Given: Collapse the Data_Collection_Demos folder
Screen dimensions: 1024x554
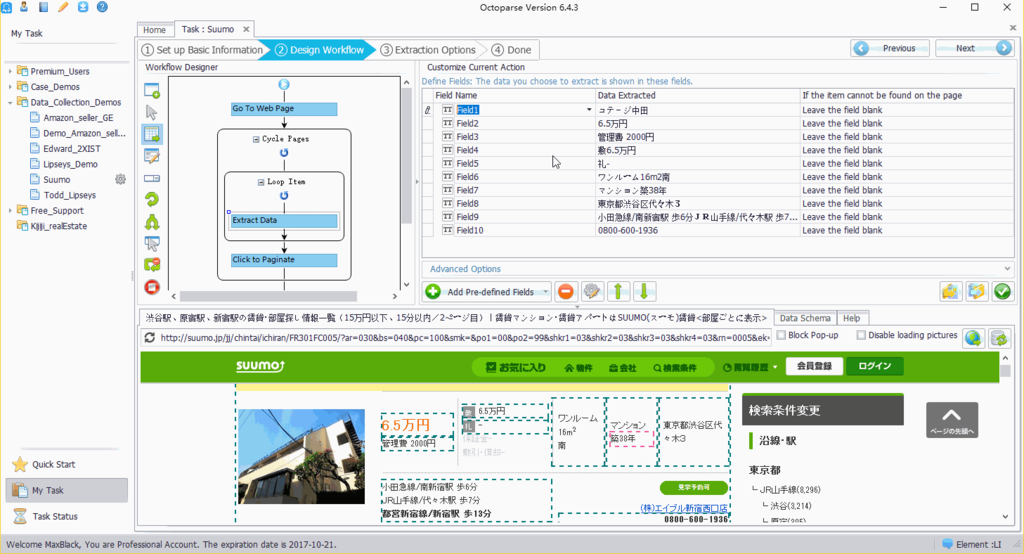Looking at the screenshot, I should click(x=10, y=103).
